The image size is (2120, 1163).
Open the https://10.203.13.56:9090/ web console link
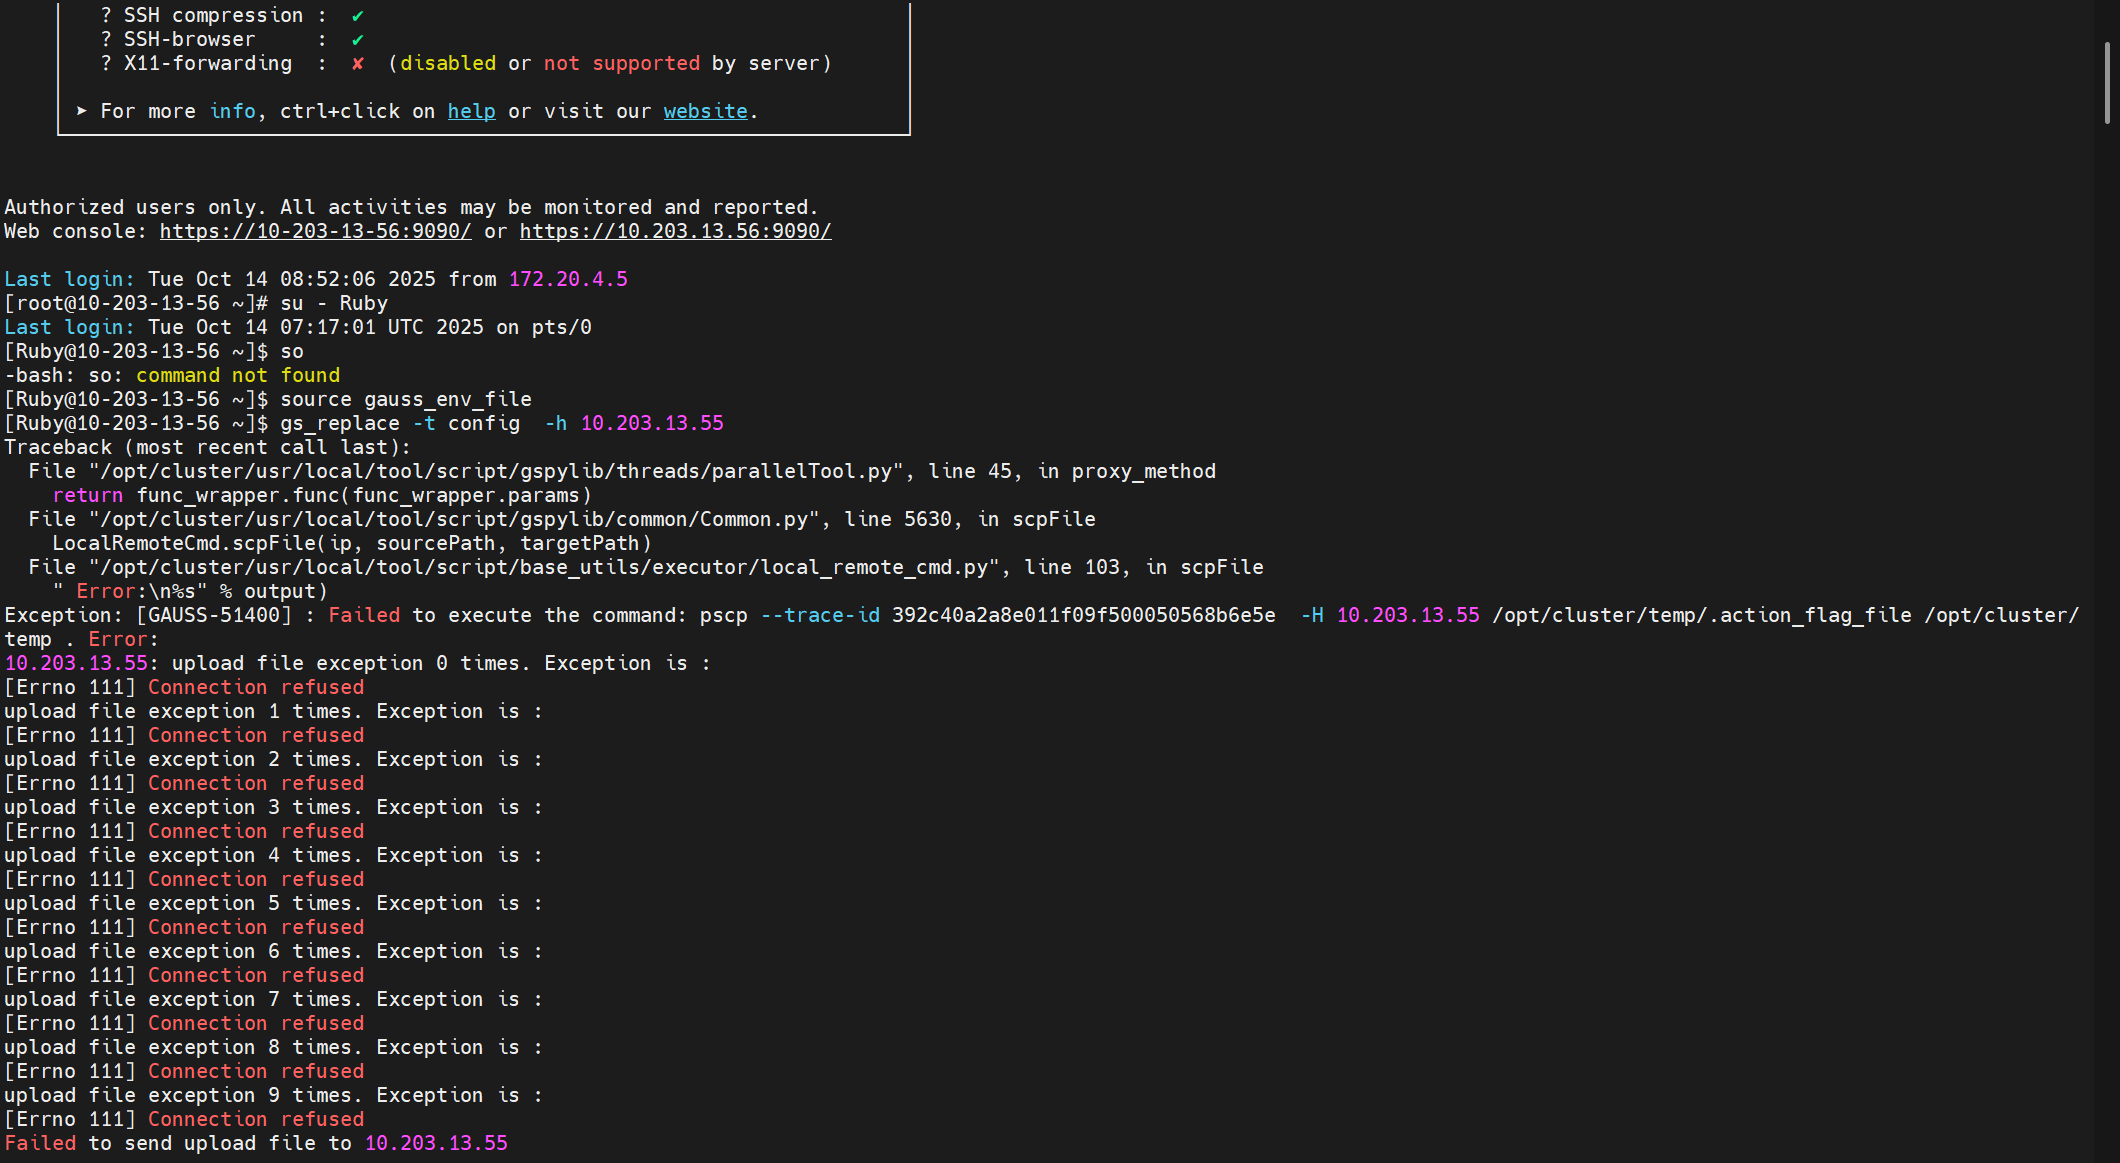[675, 232]
